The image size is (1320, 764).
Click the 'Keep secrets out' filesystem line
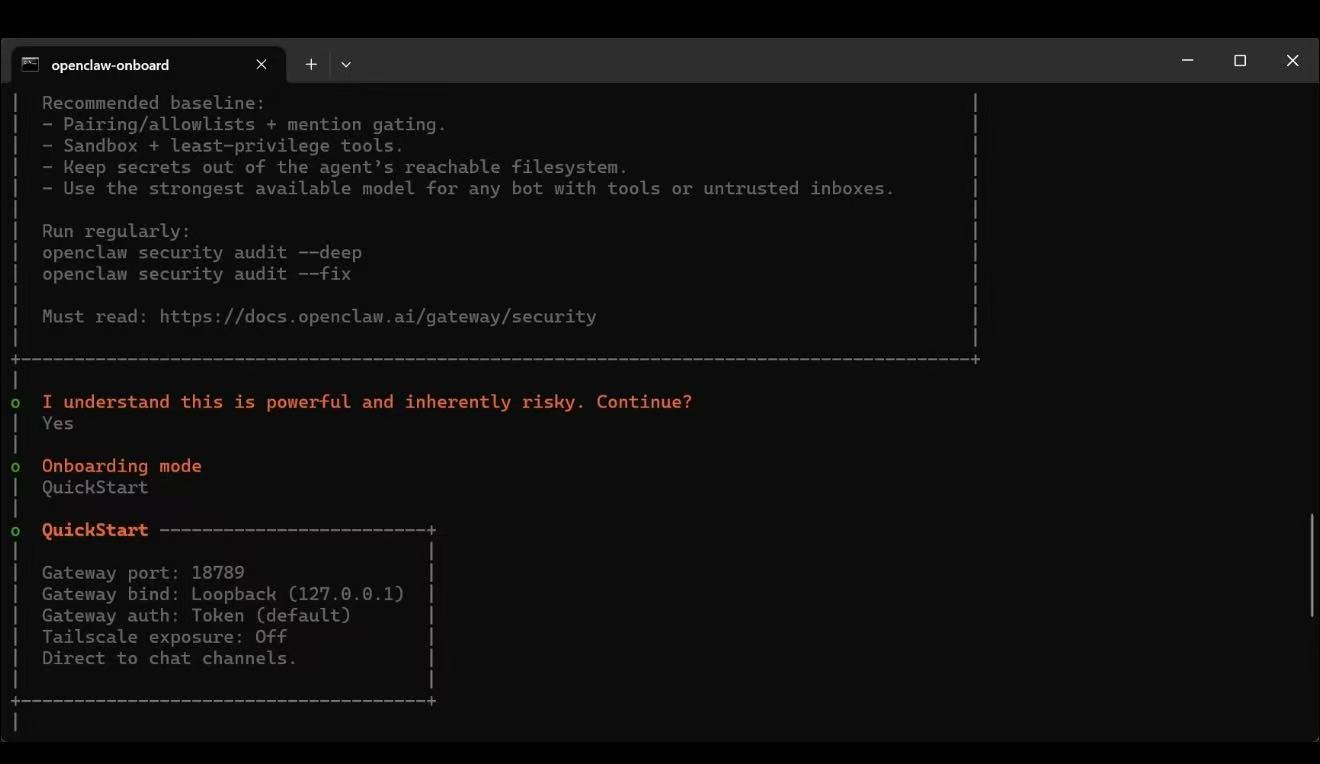[335, 167]
